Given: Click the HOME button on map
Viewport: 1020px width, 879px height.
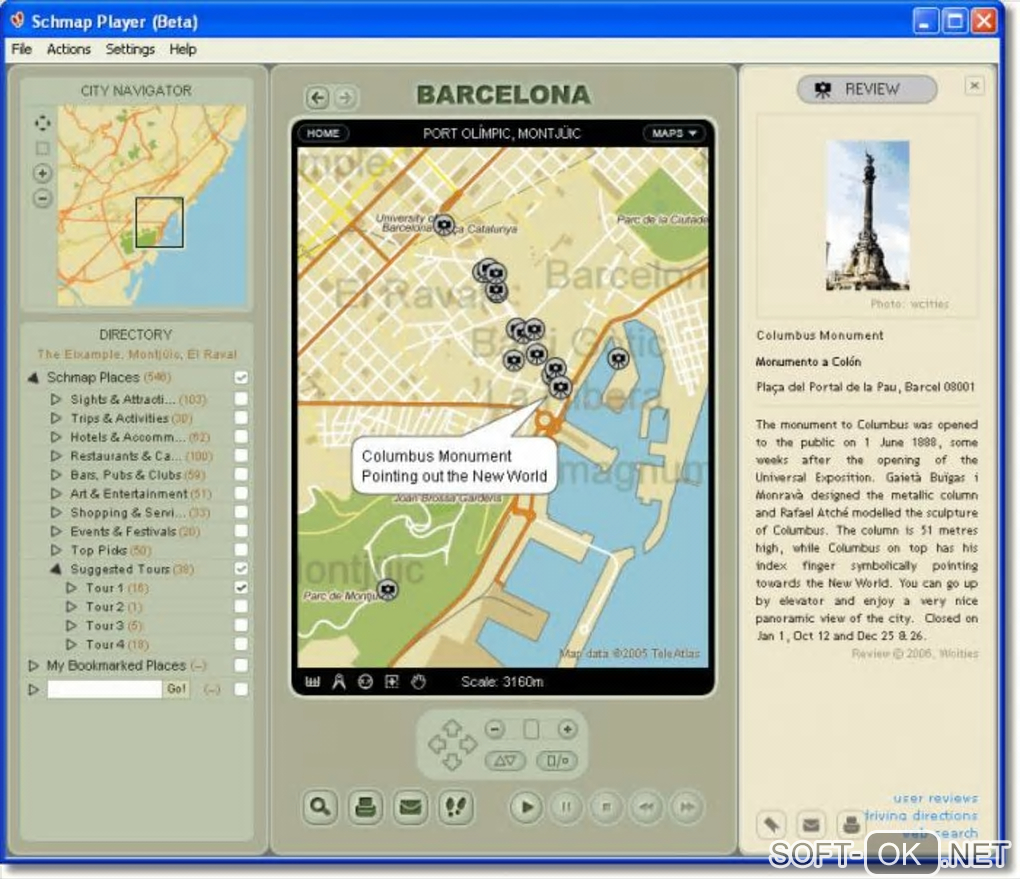Looking at the screenshot, I should (x=323, y=133).
